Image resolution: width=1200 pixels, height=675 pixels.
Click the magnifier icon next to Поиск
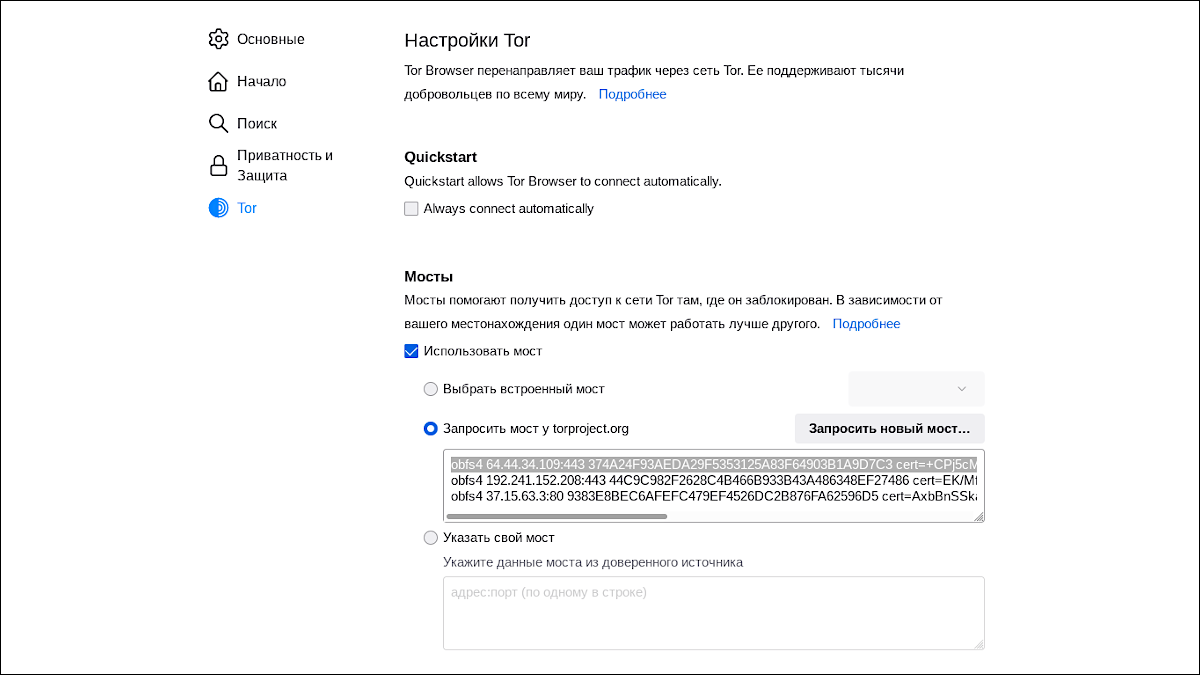pos(218,123)
